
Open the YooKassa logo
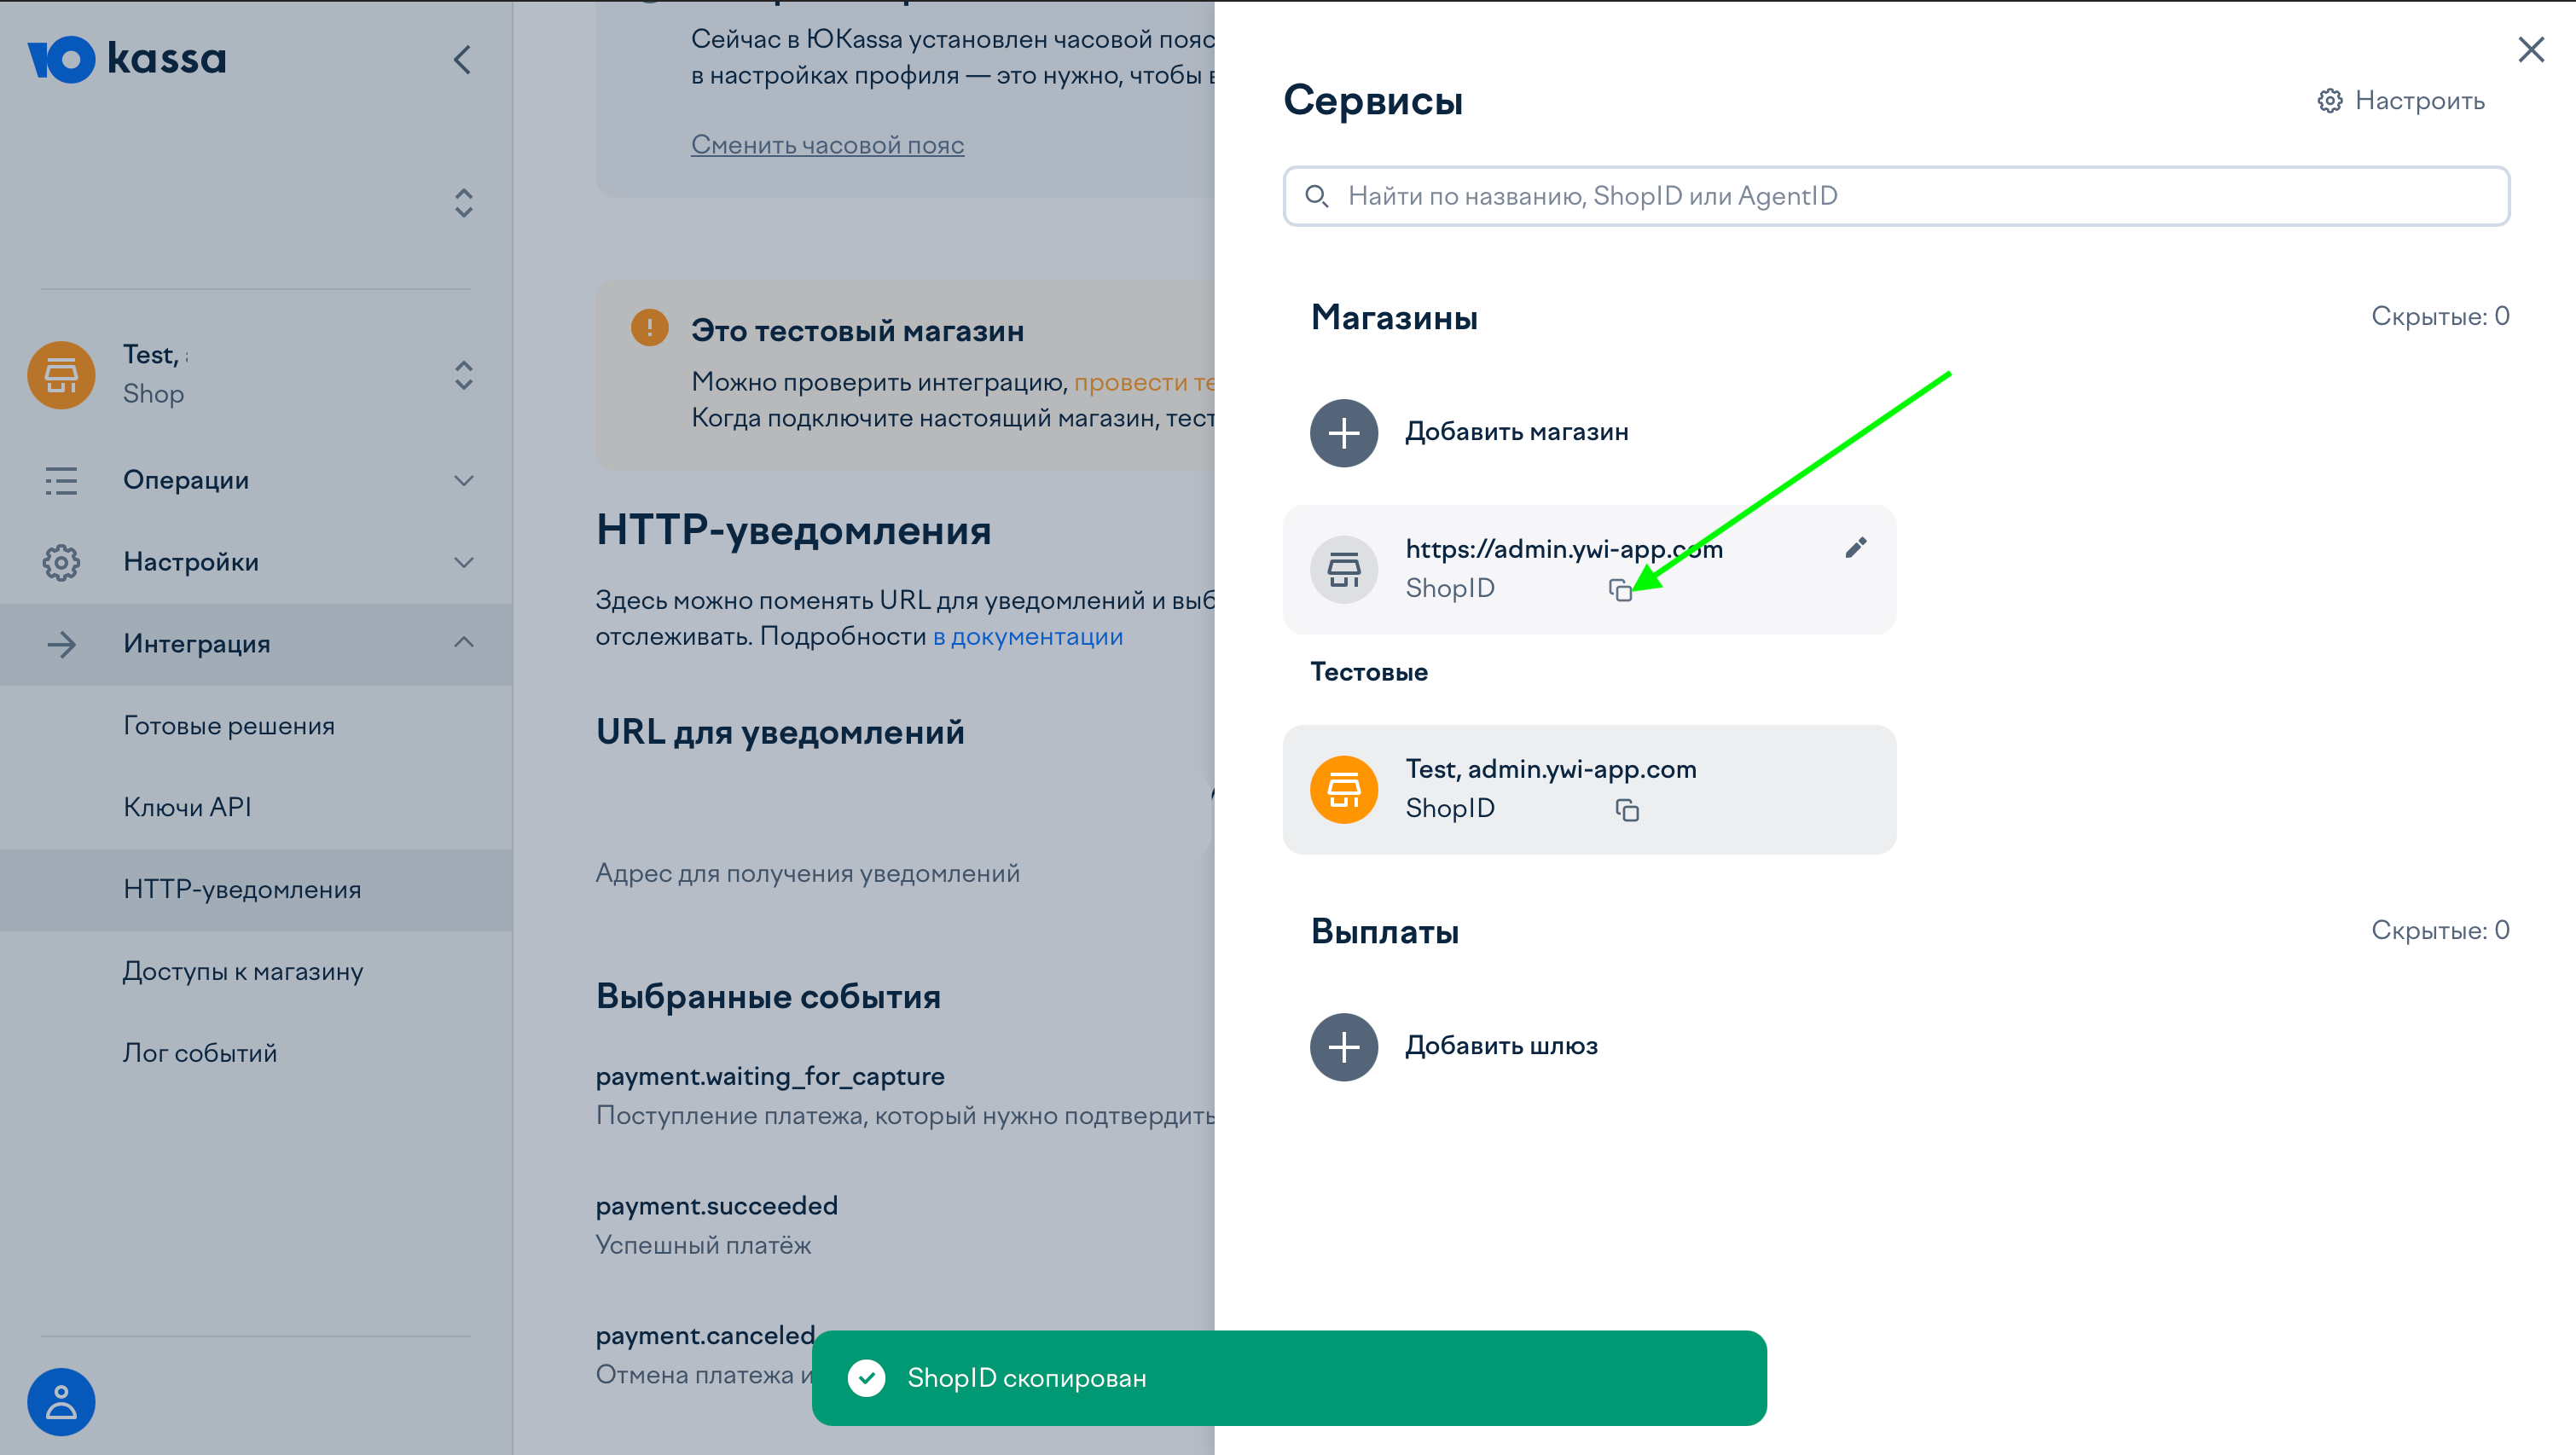point(128,59)
